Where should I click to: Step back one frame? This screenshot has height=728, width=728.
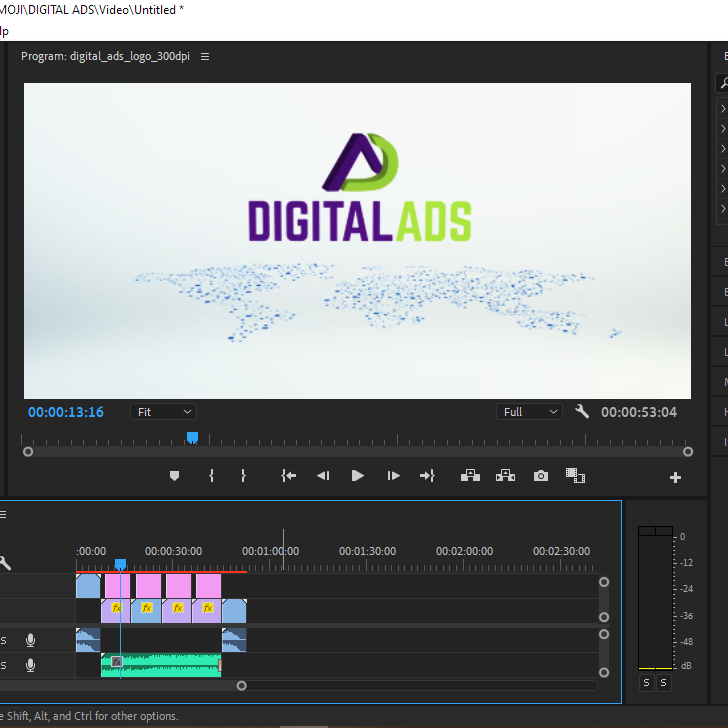pyautogui.click(x=322, y=476)
